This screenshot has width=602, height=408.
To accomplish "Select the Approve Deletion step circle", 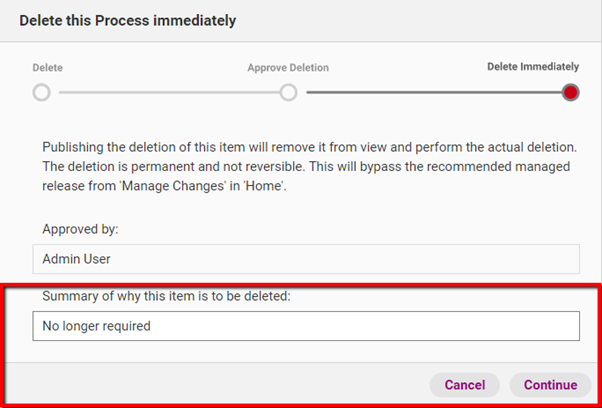I will pos(288,93).
